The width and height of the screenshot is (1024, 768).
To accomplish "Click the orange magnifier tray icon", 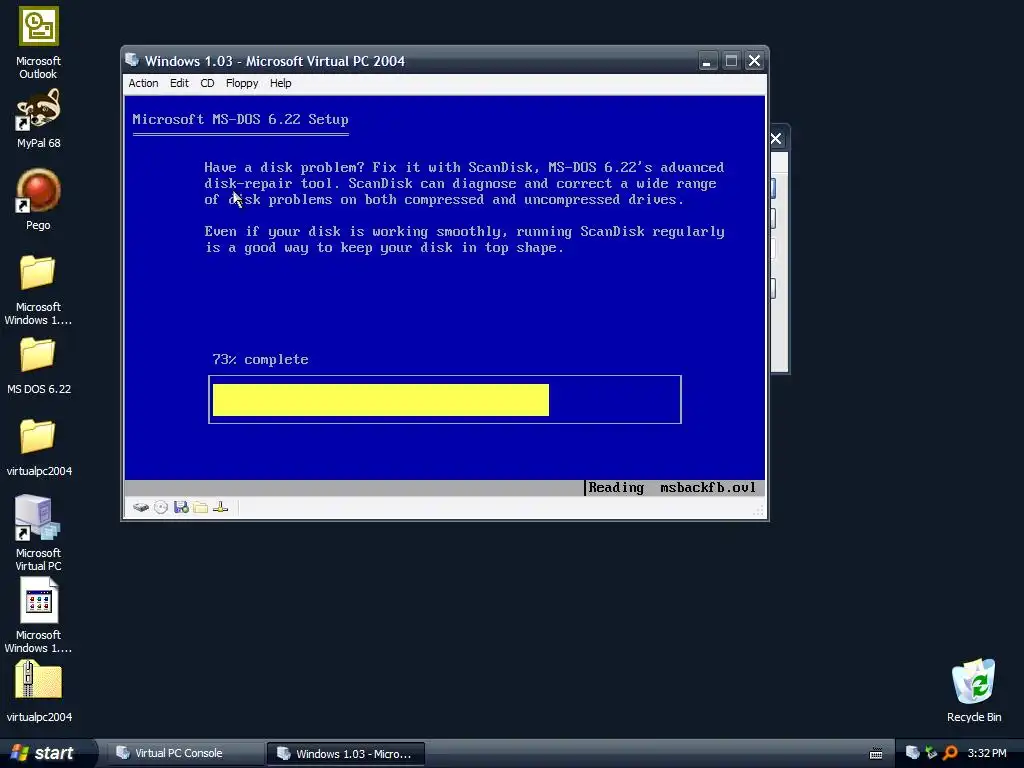I will [950, 753].
